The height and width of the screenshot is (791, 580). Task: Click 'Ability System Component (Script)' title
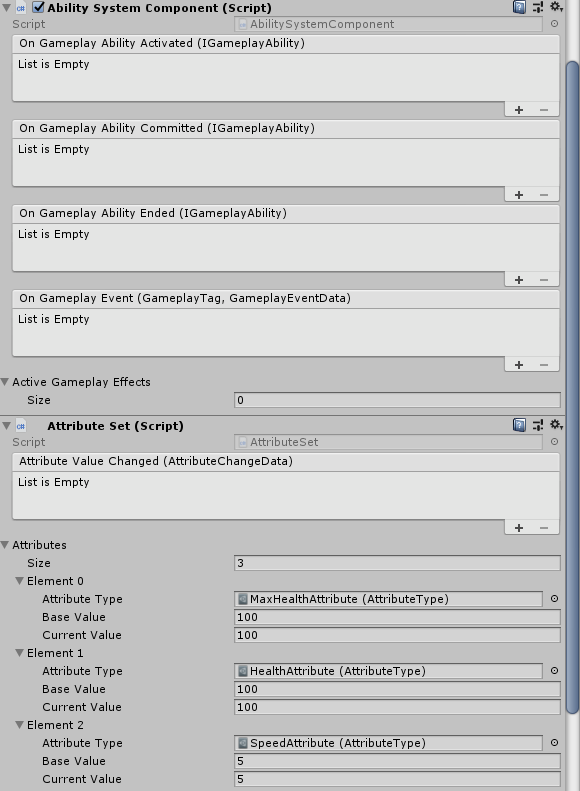pyautogui.click(x=159, y=8)
